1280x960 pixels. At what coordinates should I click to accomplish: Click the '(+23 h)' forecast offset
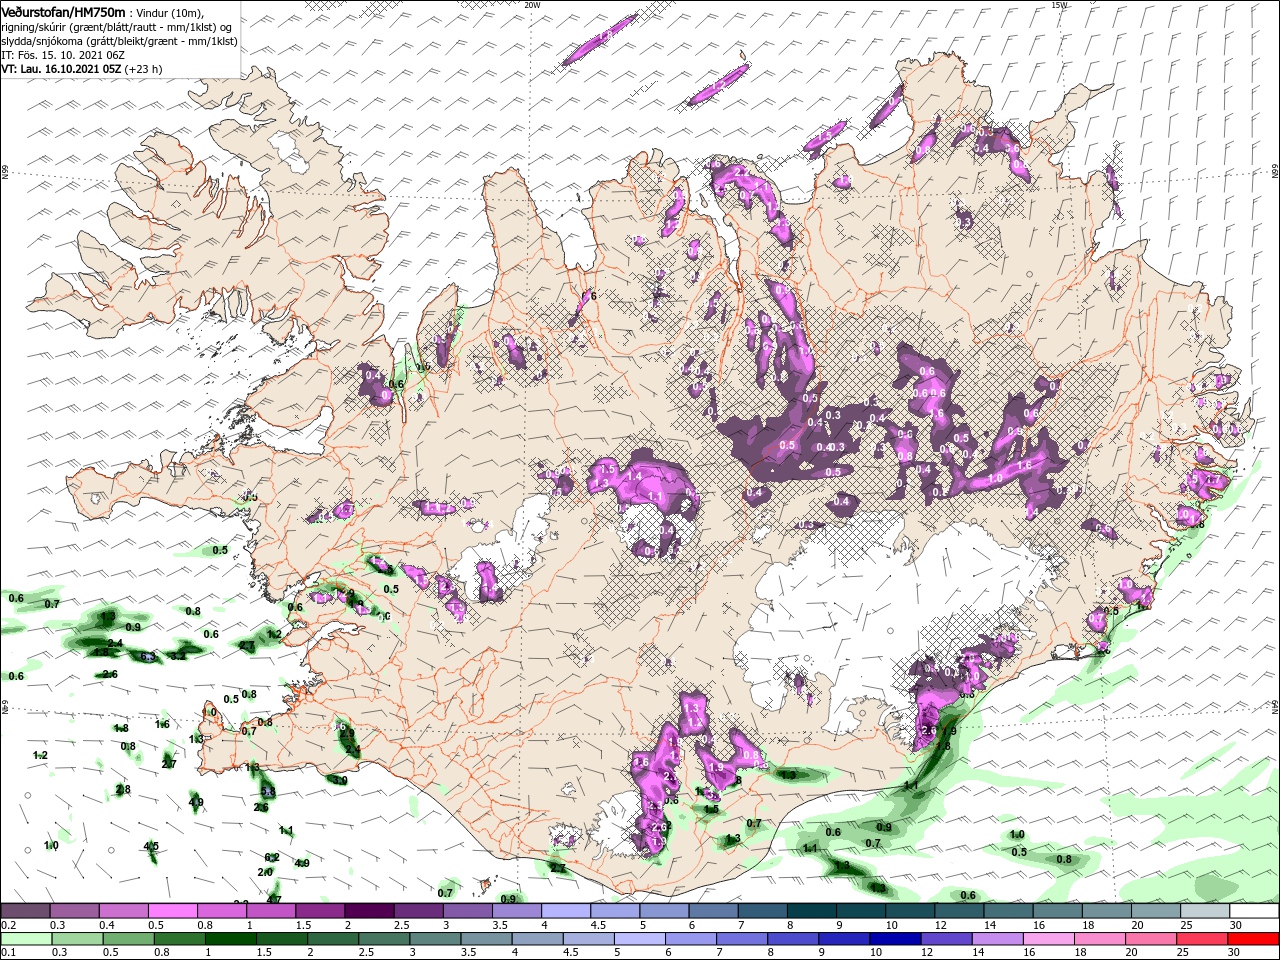(x=144, y=69)
